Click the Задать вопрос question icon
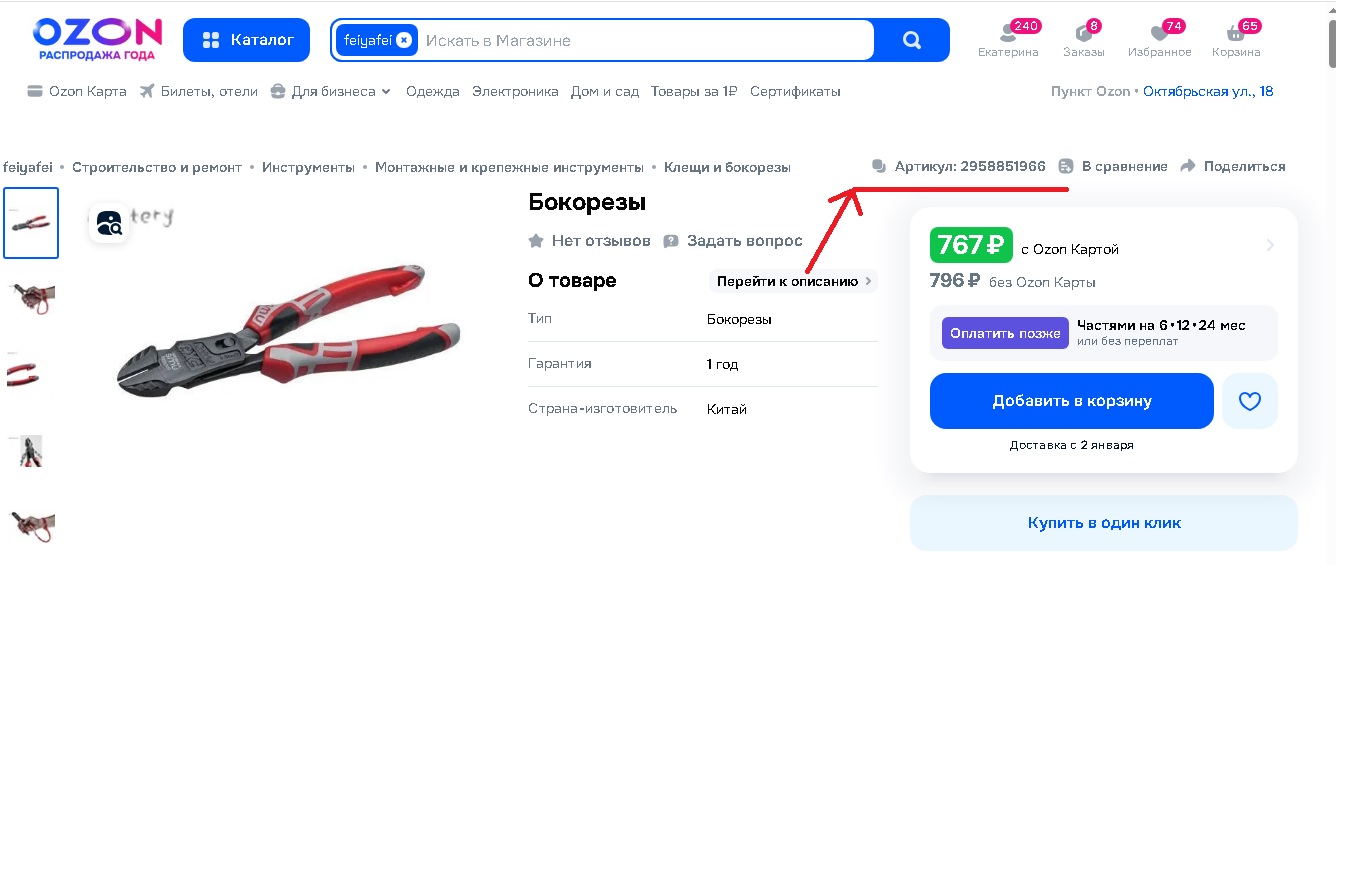Screen dimensions: 1366x876 click(673, 240)
